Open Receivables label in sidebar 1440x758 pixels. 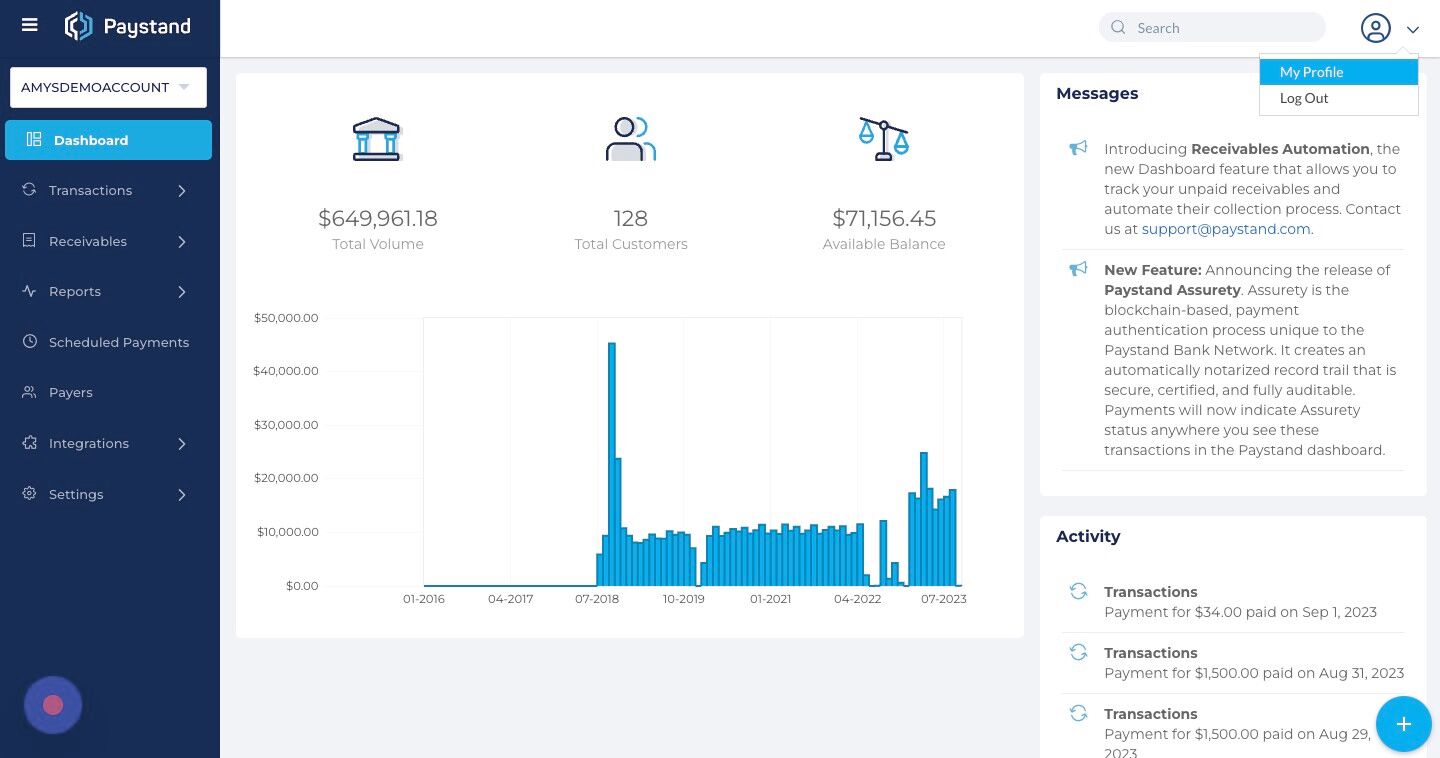88,241
